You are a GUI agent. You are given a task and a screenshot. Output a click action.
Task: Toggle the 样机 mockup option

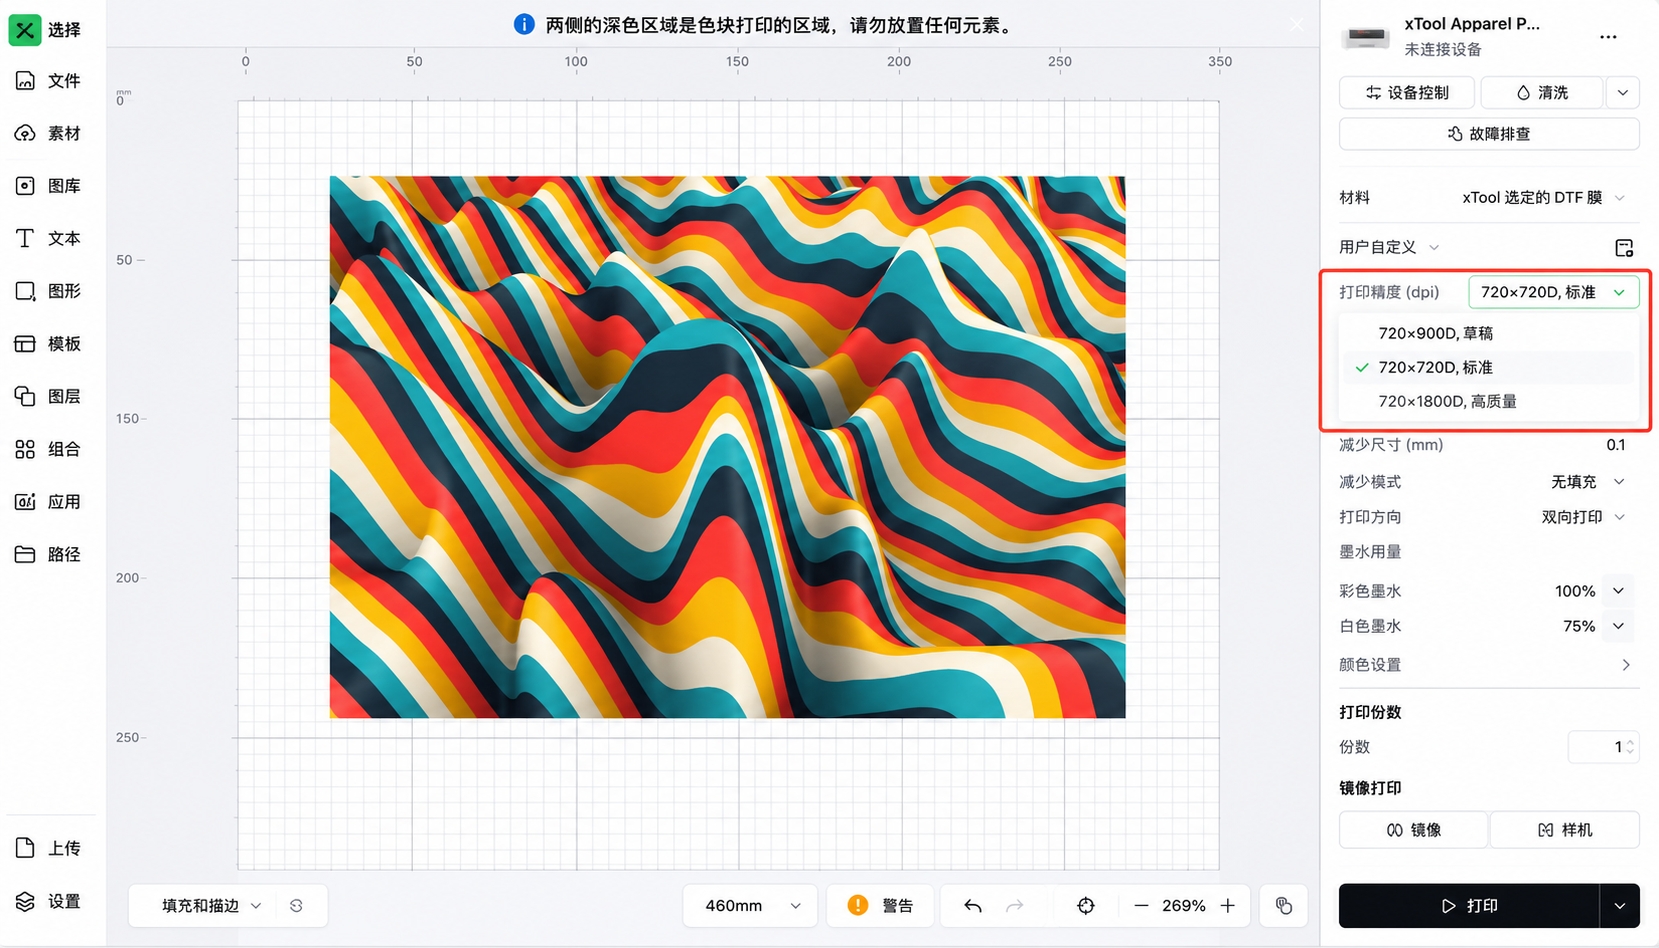(x=1565, y=830)
